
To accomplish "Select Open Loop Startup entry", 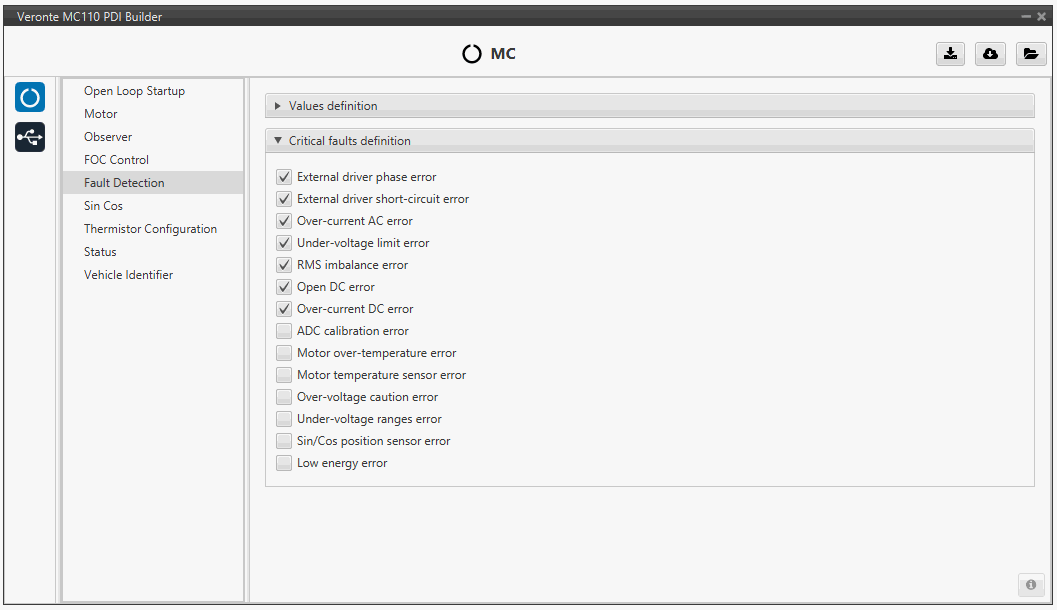I will (x=134, y=91).
